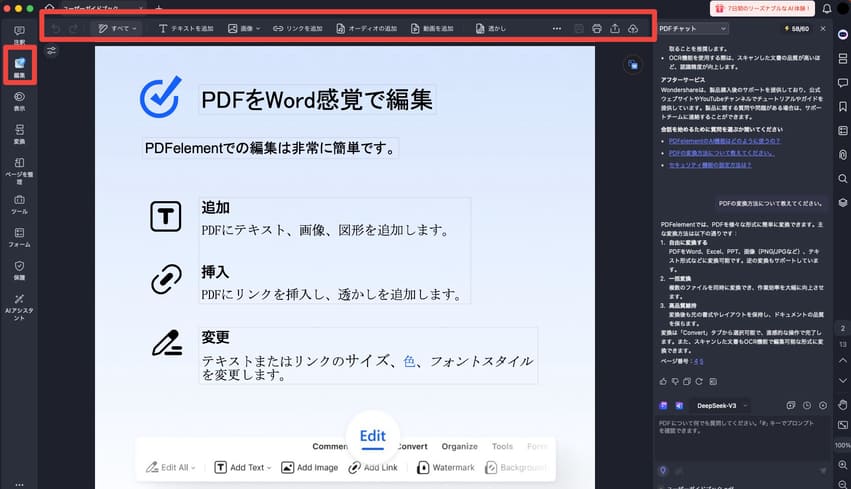Click the Redo arrow in toolbar
This screenshot has width=851, height=489.
(x=73, y=28)
